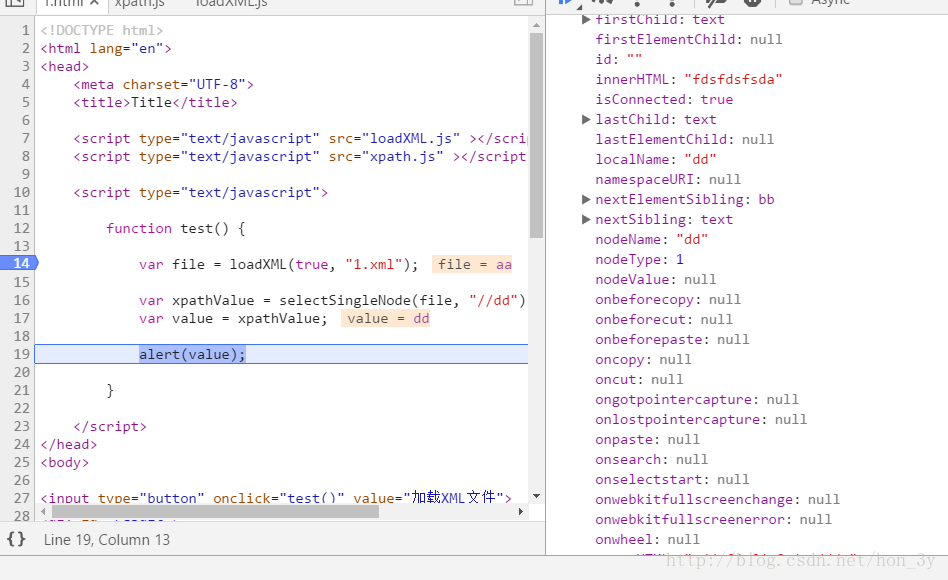Click the code editor scroll down arrow
The image size is (948, 580).
coord(536,496)
